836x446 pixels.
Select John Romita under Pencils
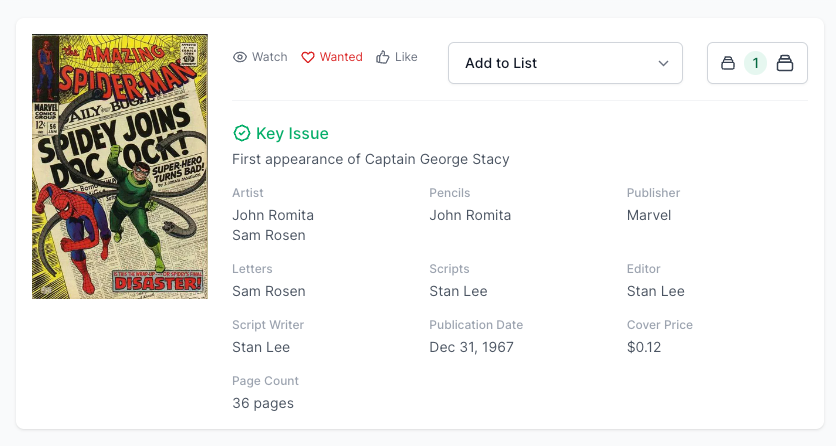(x=470, y=215)
